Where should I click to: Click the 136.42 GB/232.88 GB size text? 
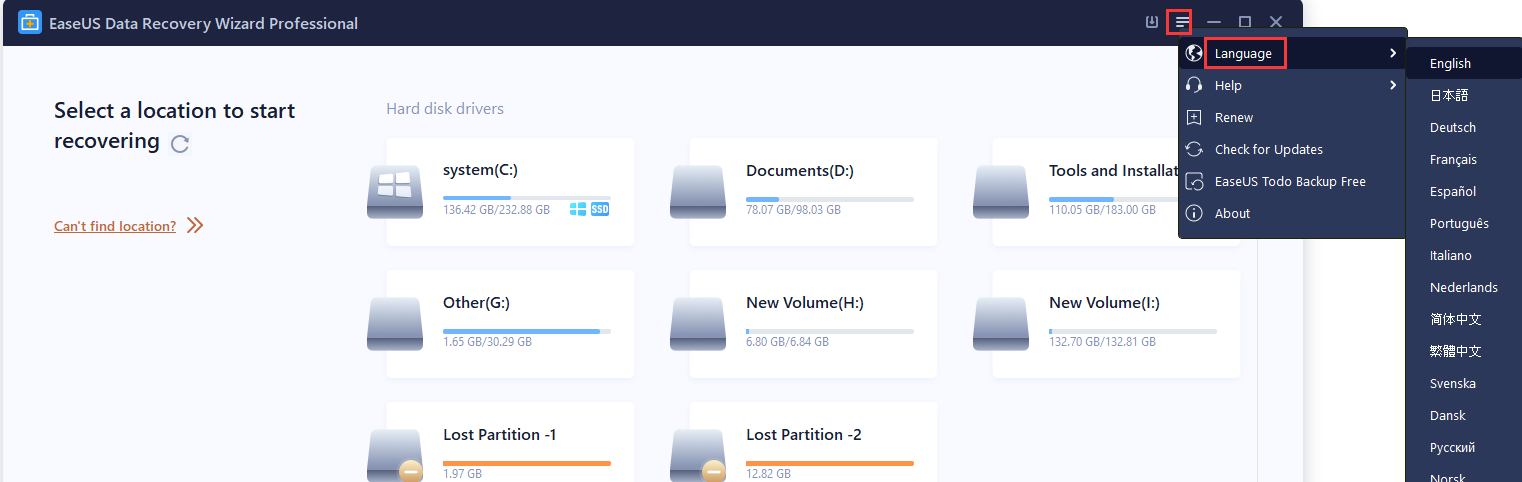click(x=496, y=210)
